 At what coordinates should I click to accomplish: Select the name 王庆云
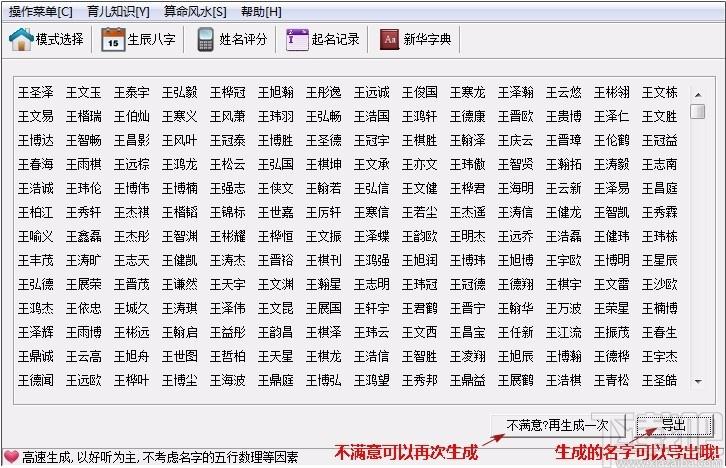coord(515,140)
